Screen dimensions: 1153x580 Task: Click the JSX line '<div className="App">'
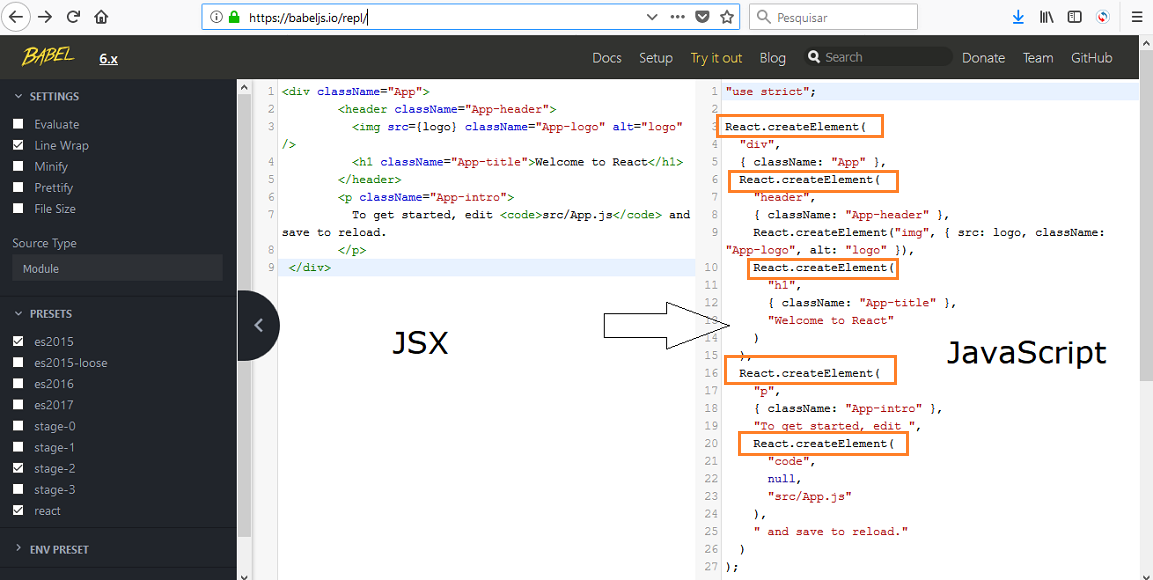[356, 91]
